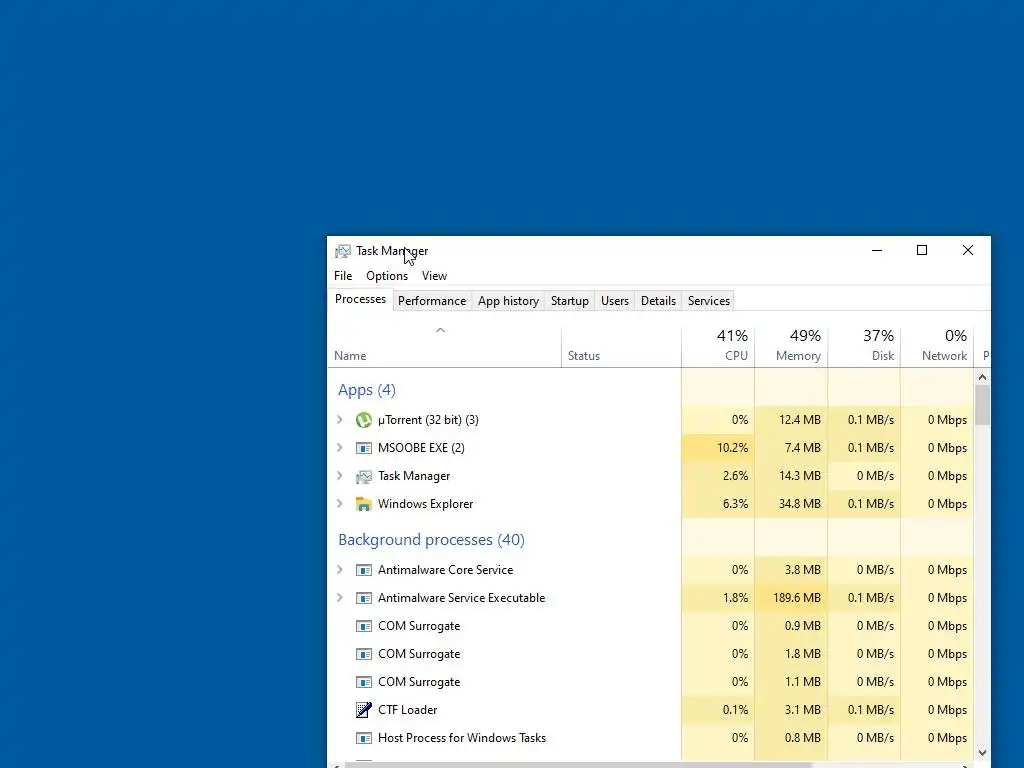This screenshot has height=768, width=1024.
Task: Click the vertical scrollbar down arrow
Action: [982, 753]
